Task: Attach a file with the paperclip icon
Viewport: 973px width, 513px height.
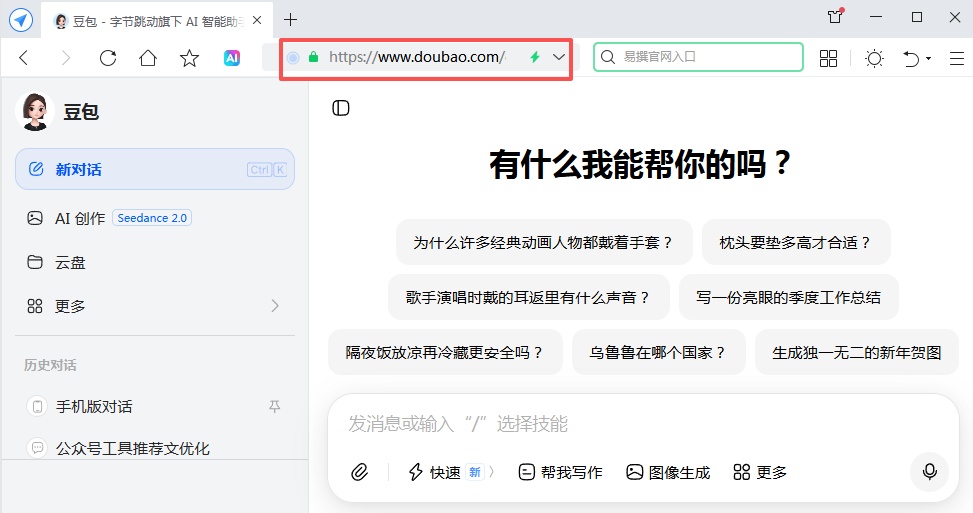Action: (359, 472)
